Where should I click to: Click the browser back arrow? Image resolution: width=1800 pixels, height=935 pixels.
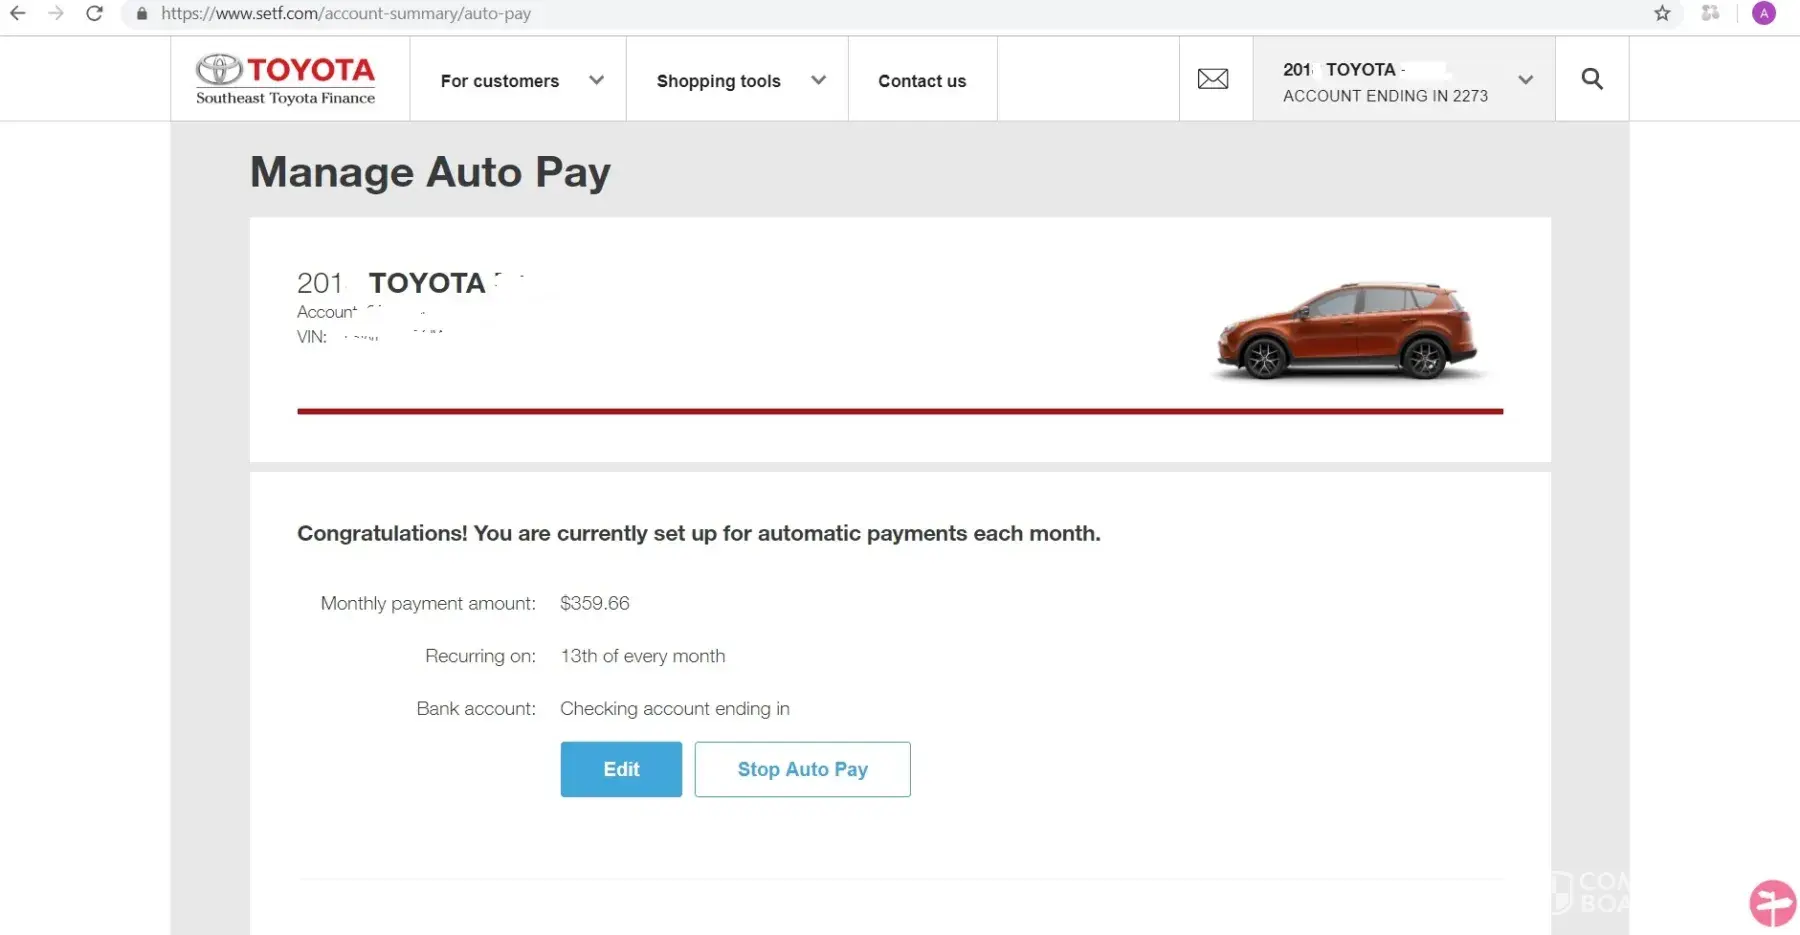[18, 14]
